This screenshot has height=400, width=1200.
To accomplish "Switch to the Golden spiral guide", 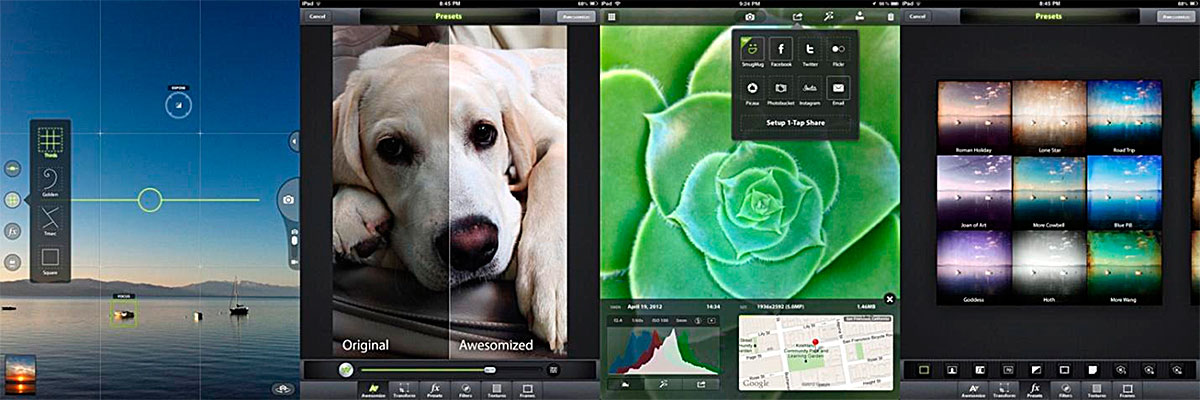I will click(50, 180).
